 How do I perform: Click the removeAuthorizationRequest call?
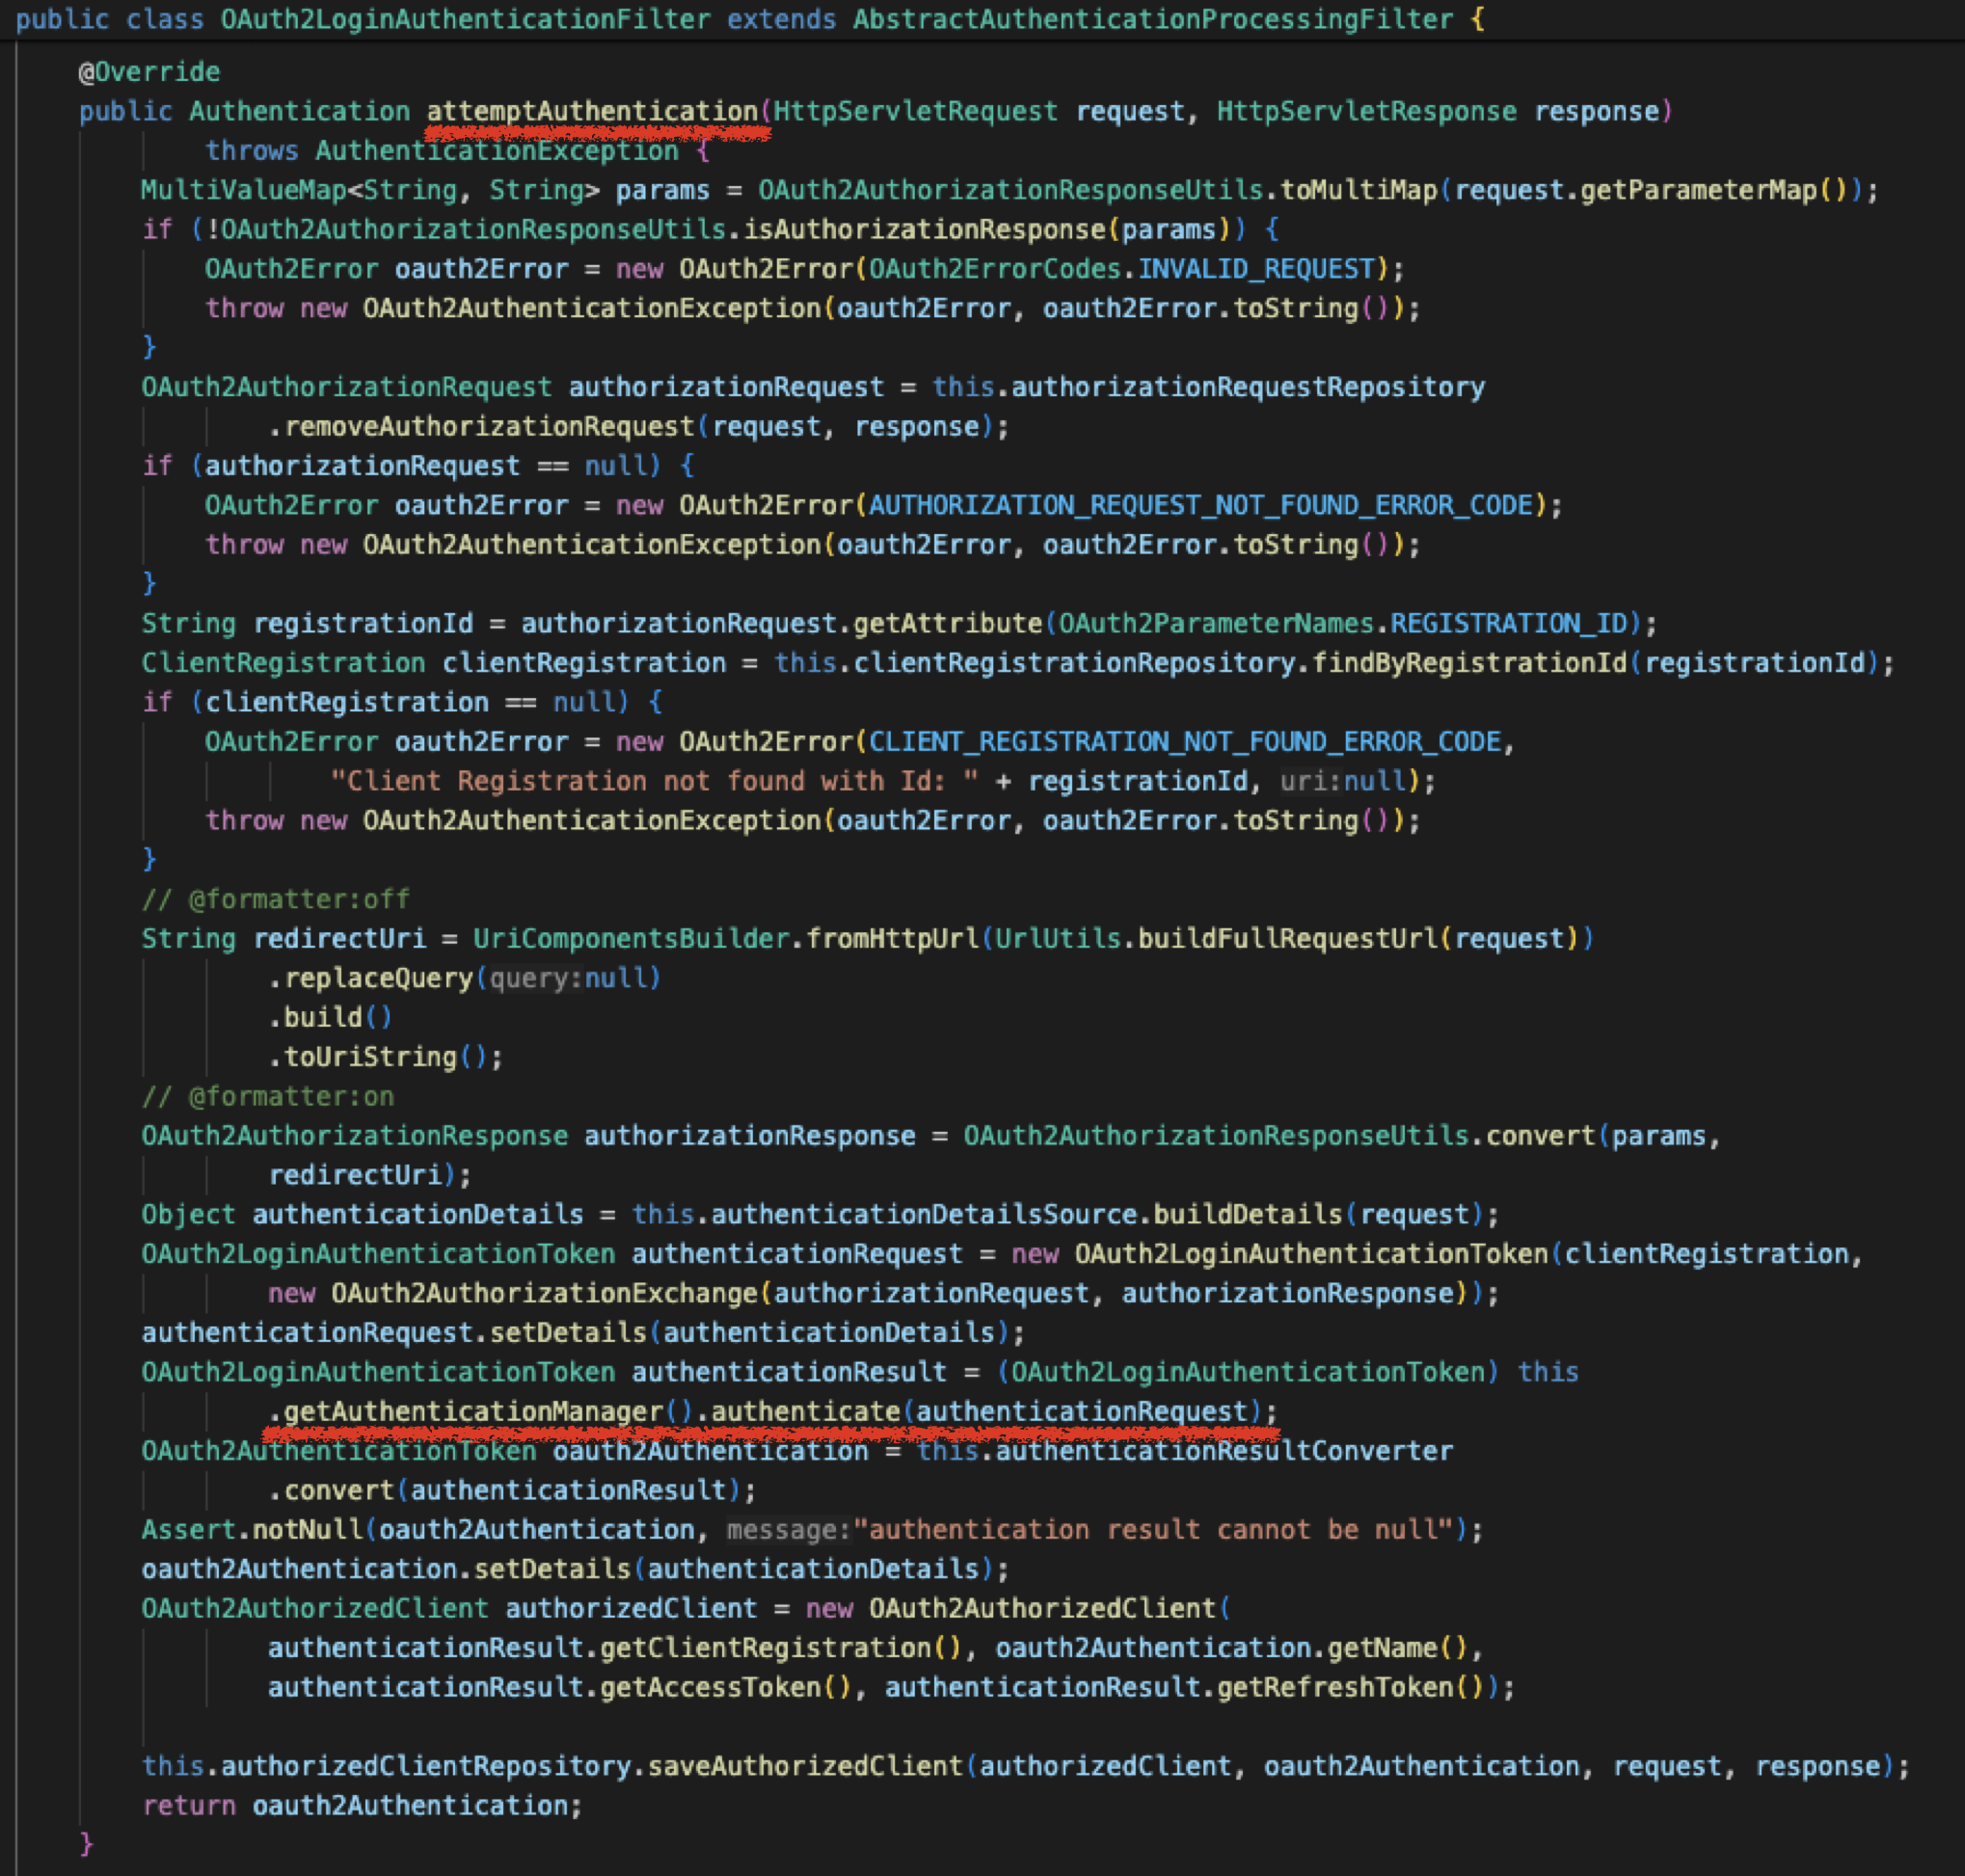click(489, 426)
